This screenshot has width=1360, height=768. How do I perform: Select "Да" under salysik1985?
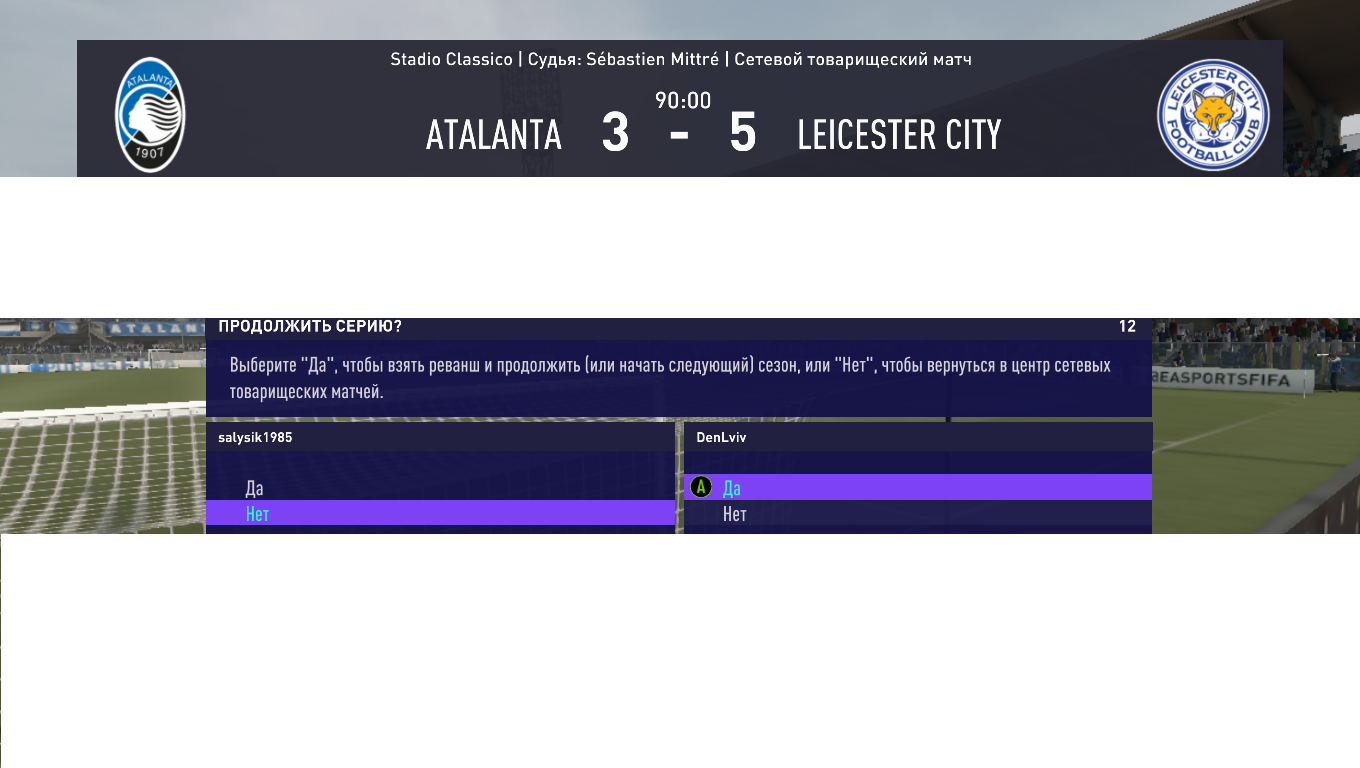point(255,488)
